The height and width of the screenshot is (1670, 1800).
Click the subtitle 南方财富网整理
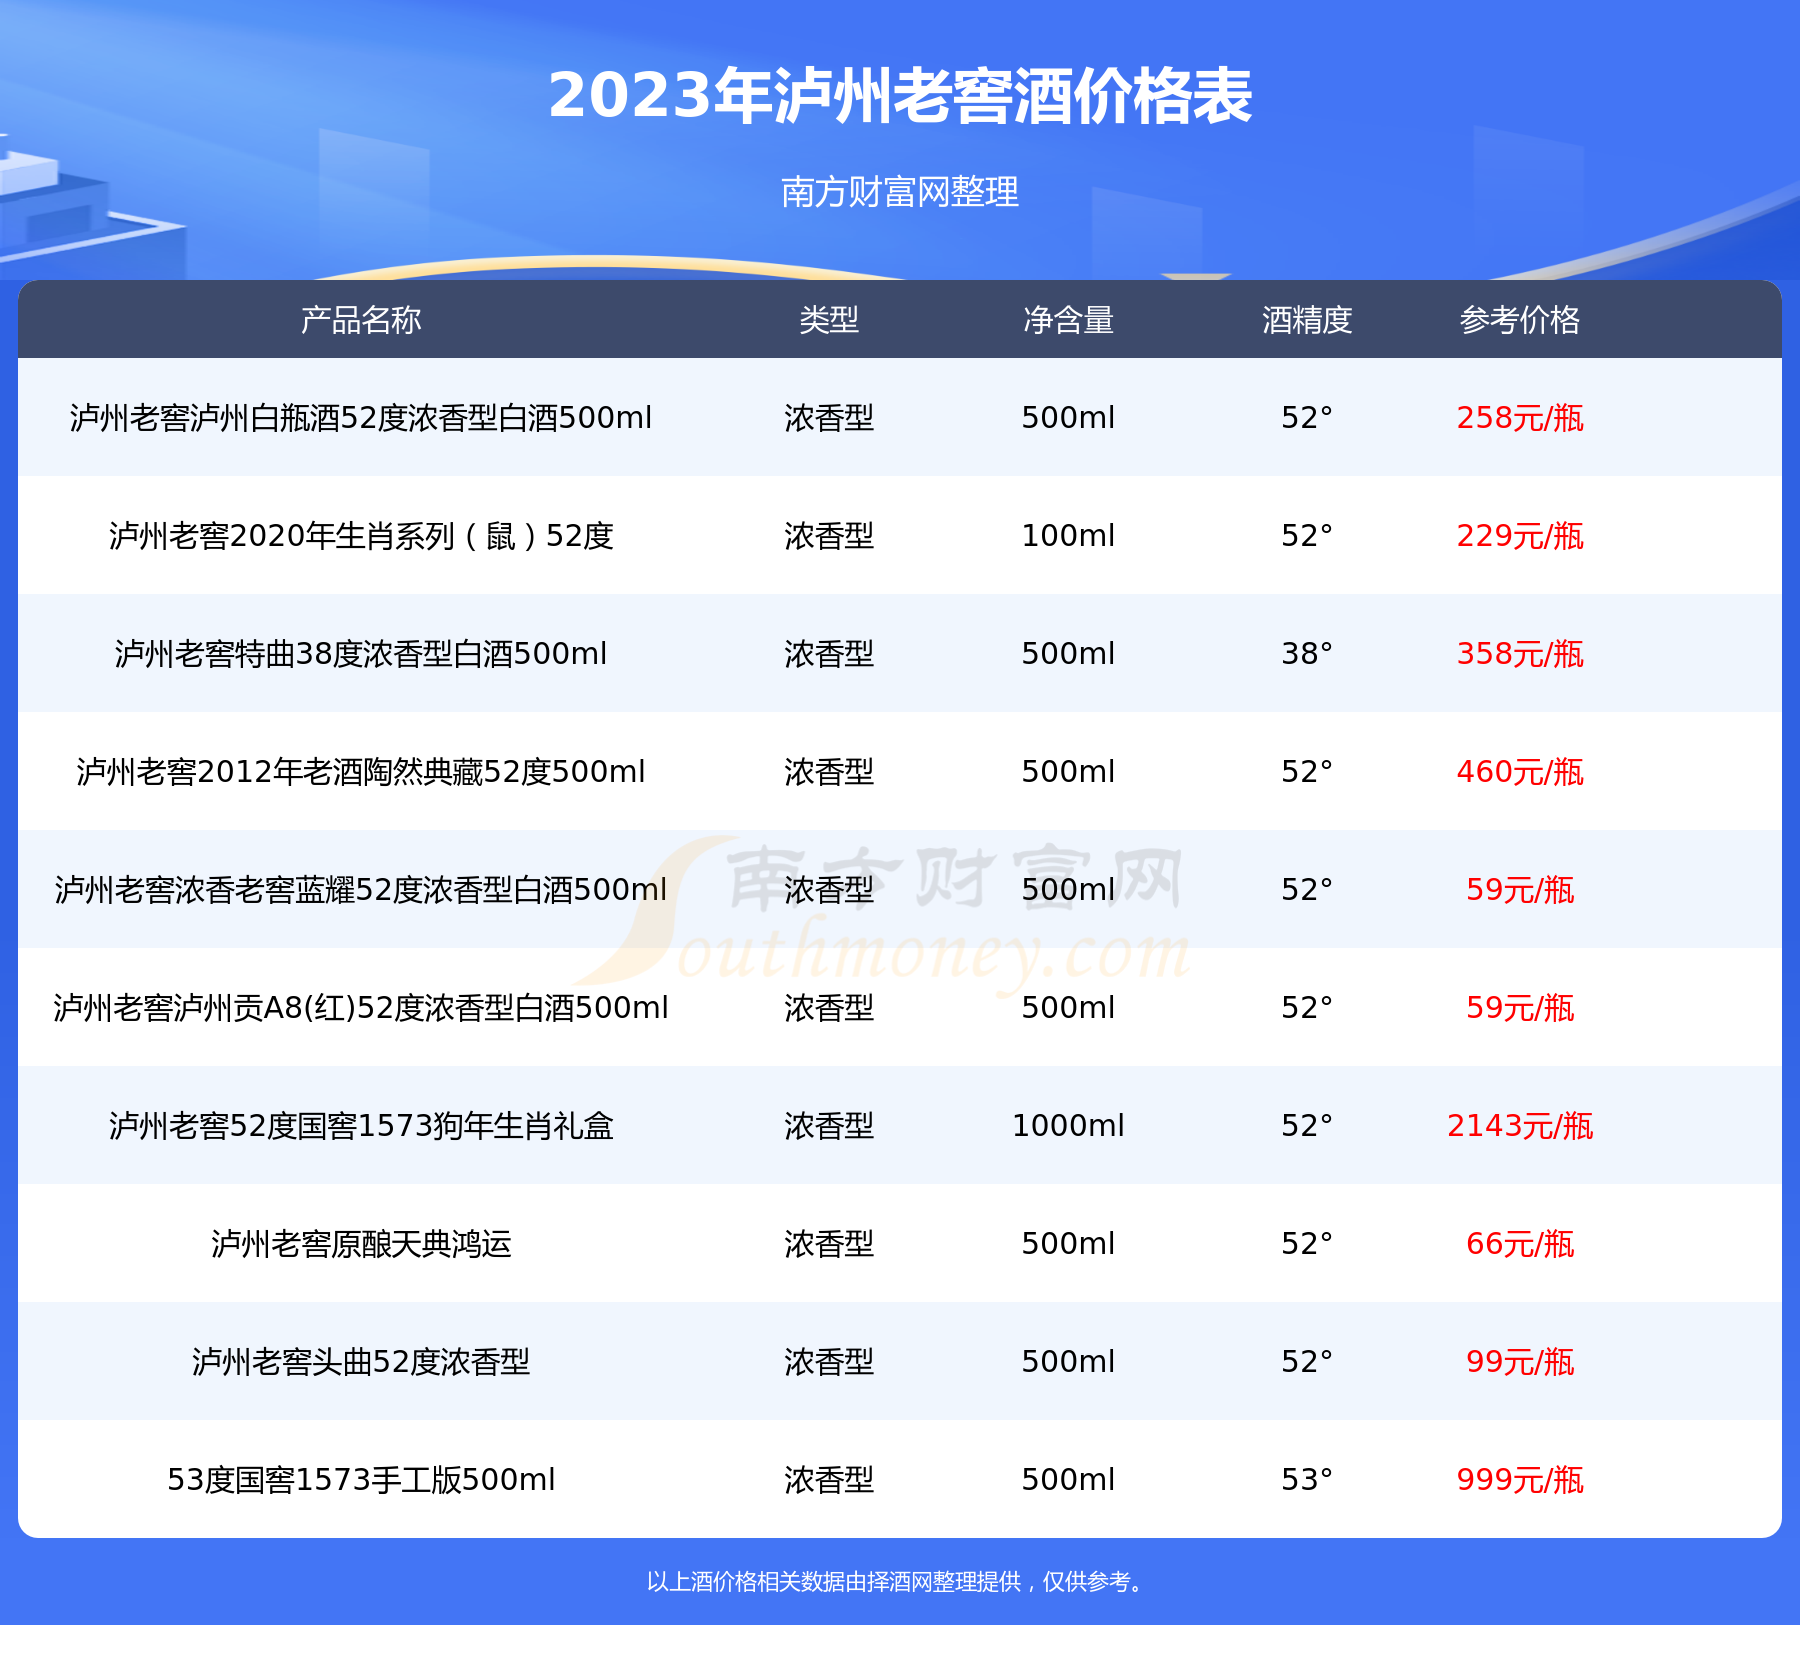coord(900,191)
